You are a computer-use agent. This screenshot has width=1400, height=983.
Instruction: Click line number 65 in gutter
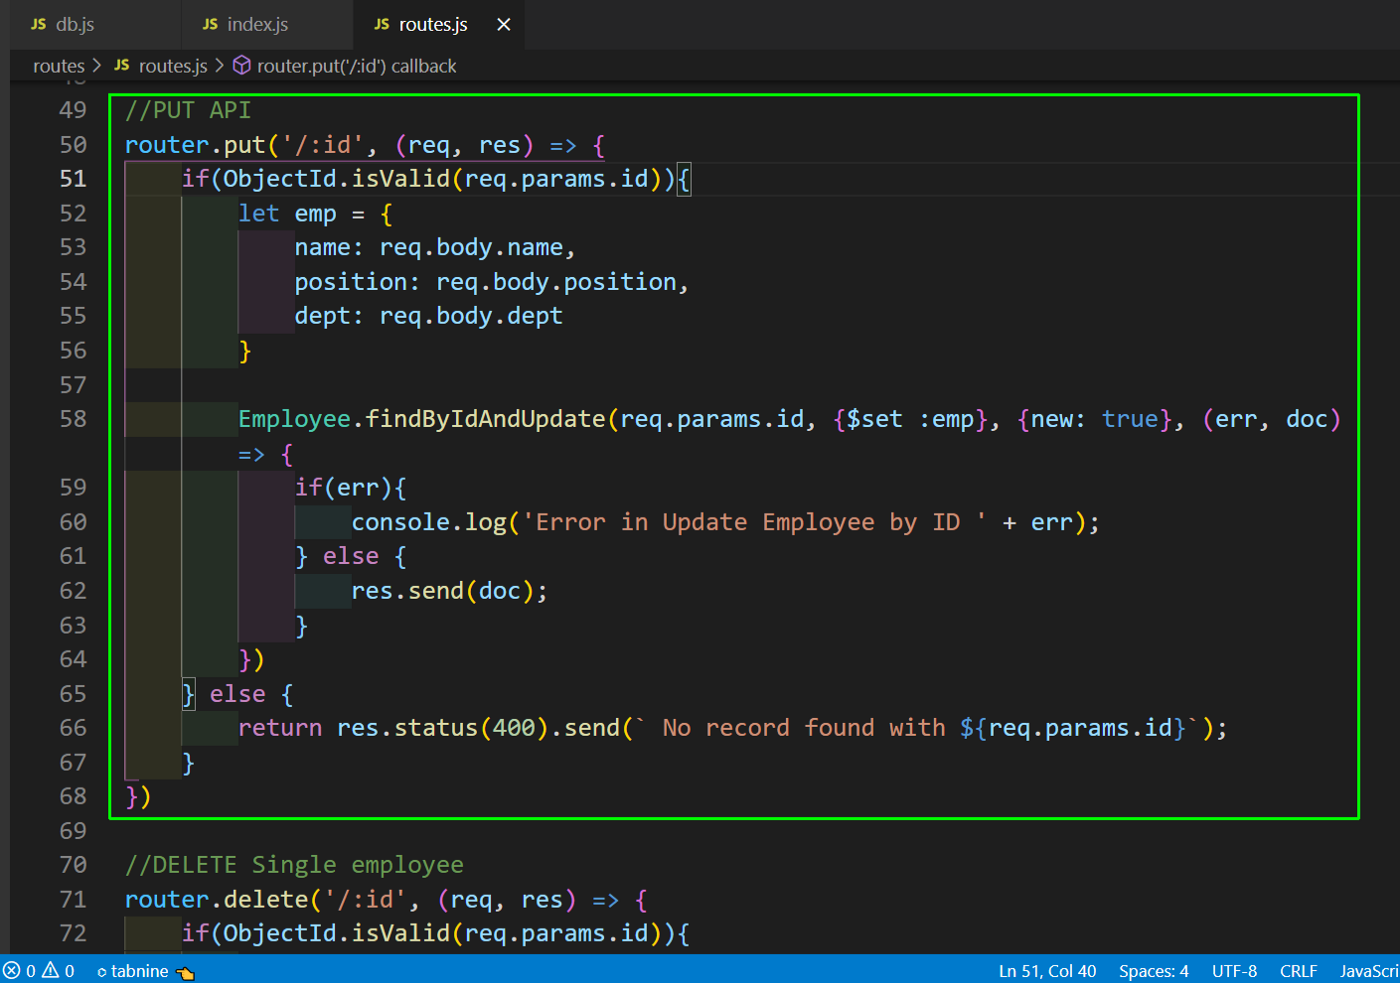click(73, 694)
